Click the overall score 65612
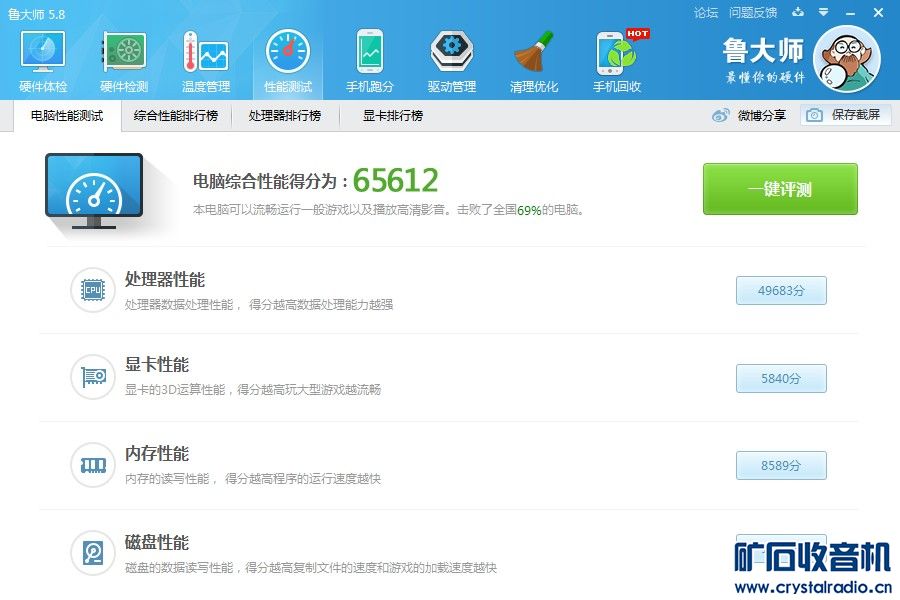Screen dimensions: 900x600 [x=395, y=180]
